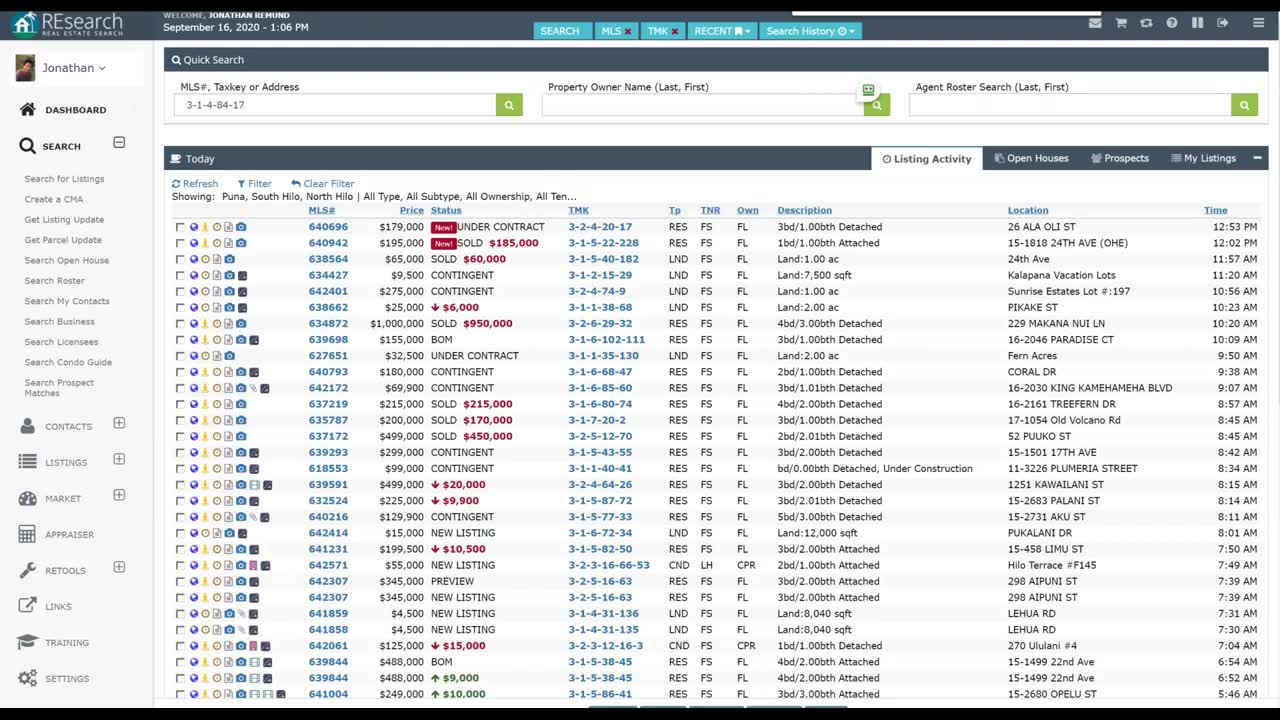
Task: Click Clear Filter link
Action: click(323, 184)
